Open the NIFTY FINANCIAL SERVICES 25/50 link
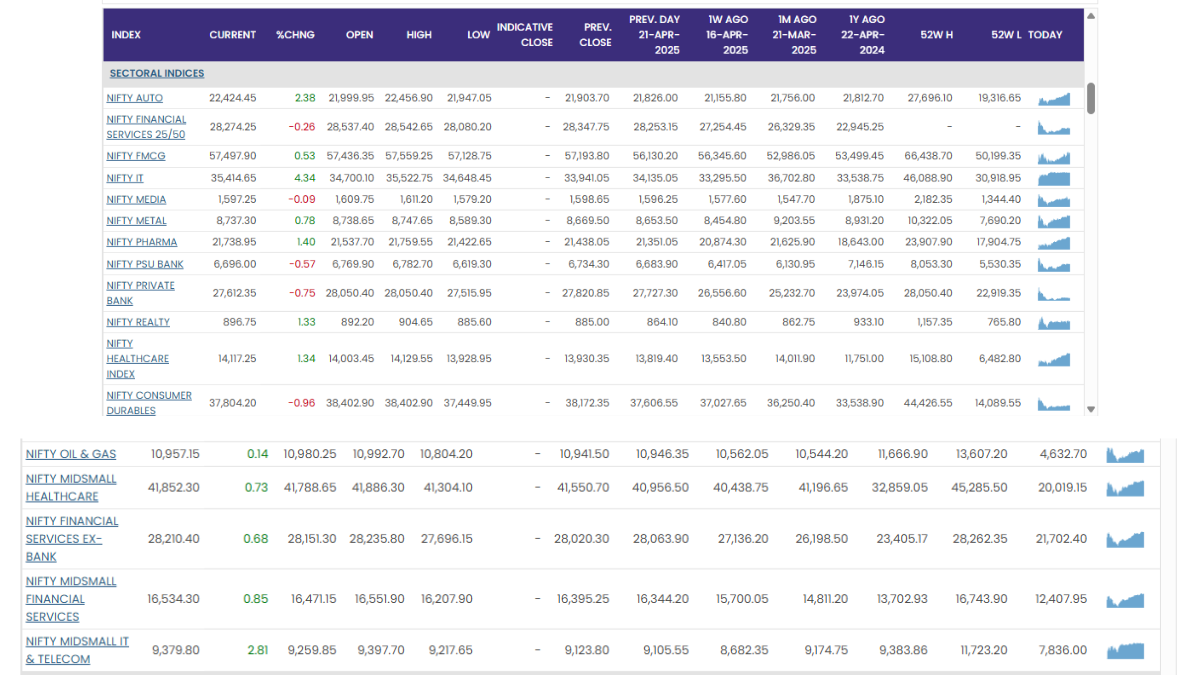 pos(146,127)
